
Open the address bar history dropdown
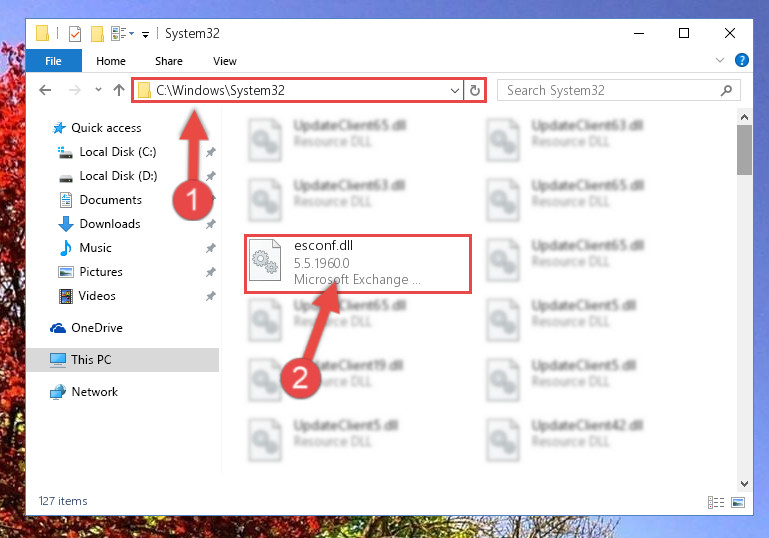[455, 91]
